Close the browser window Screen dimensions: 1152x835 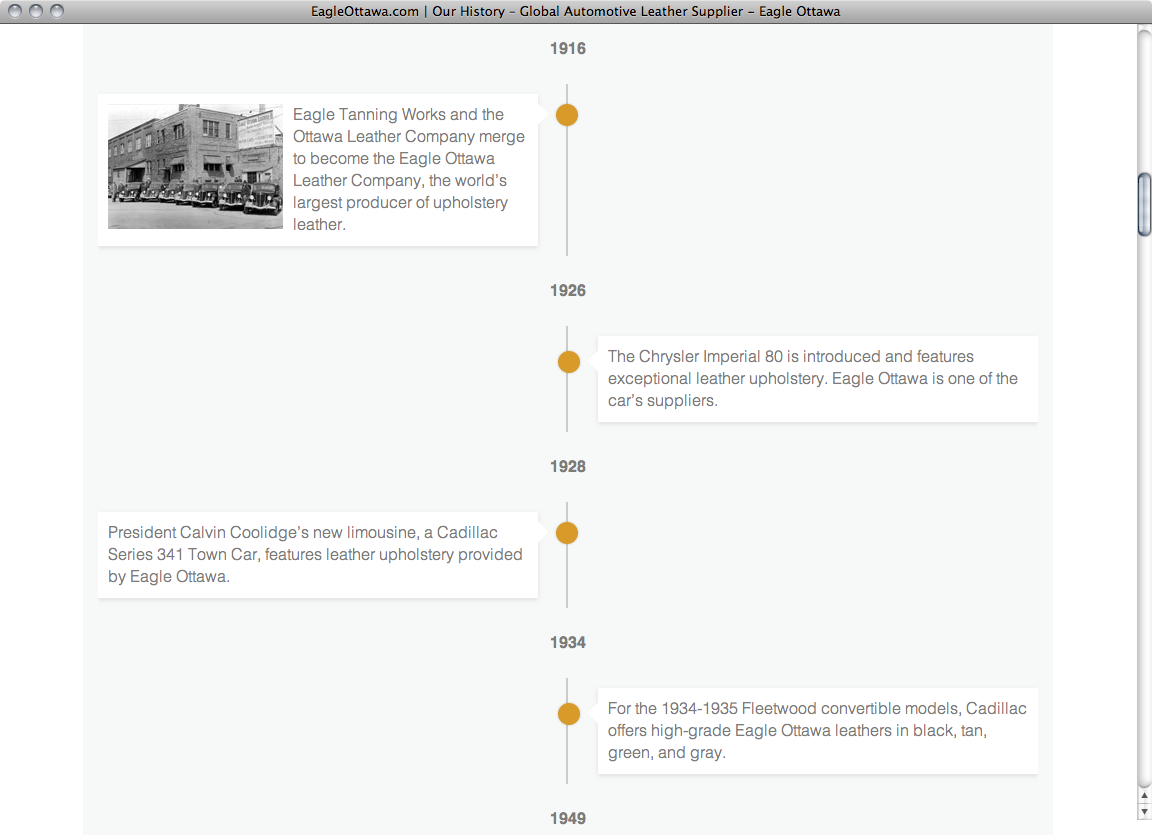click(15, 11)
